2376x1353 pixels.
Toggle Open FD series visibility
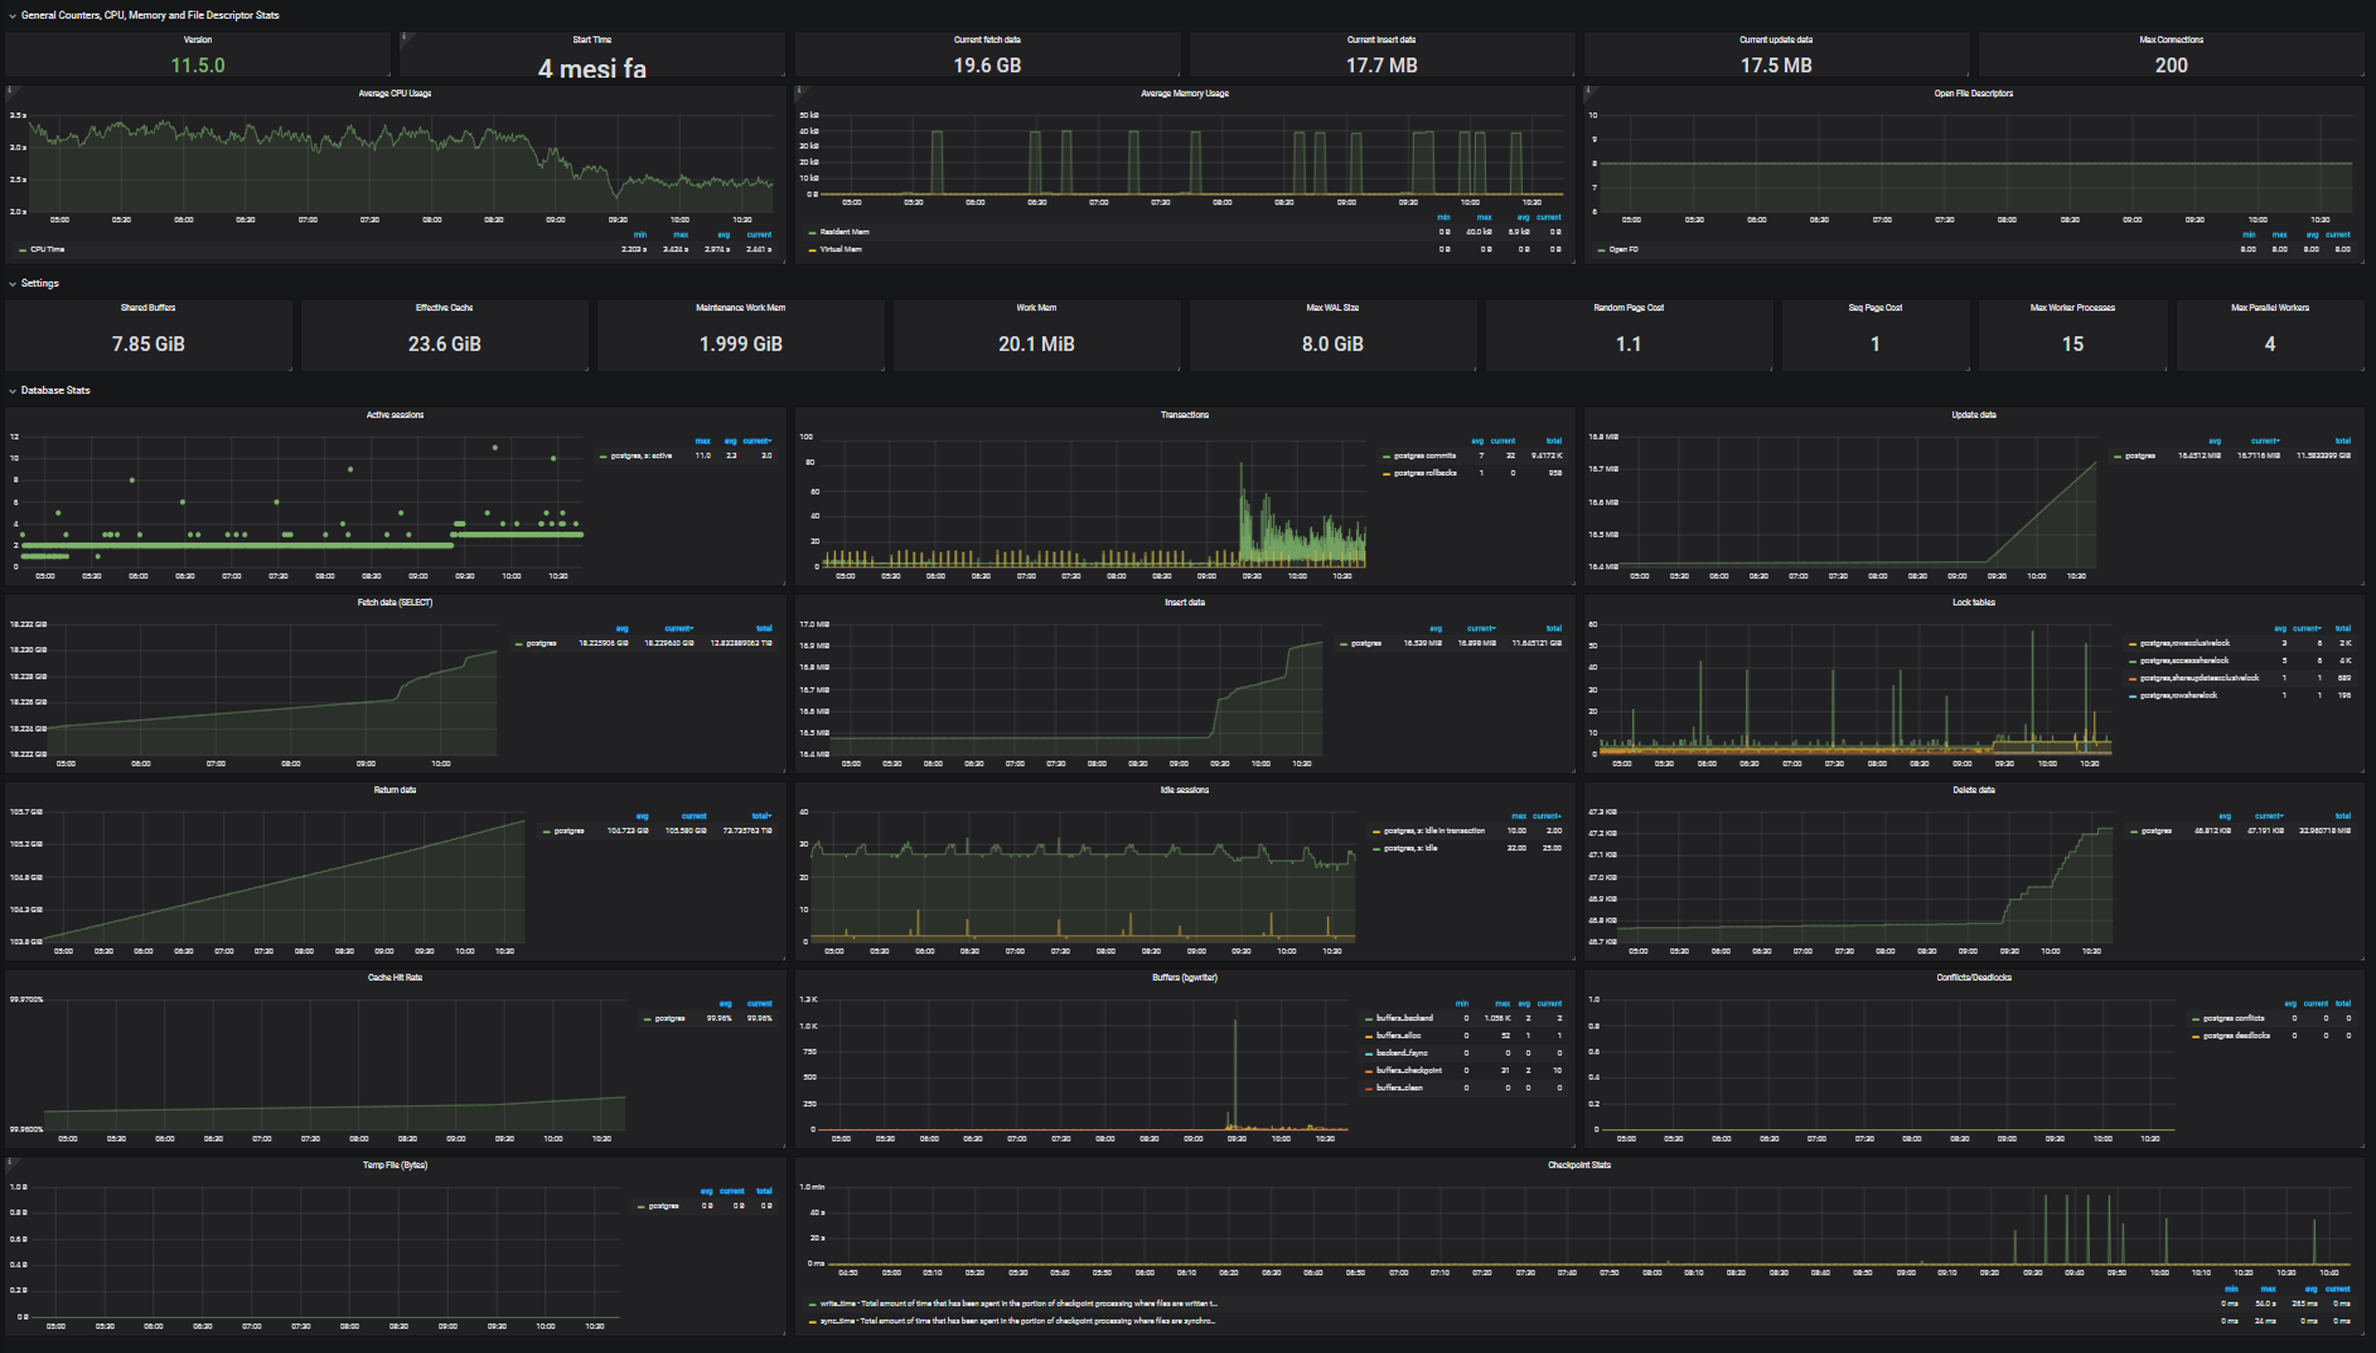pos(1623,249)
